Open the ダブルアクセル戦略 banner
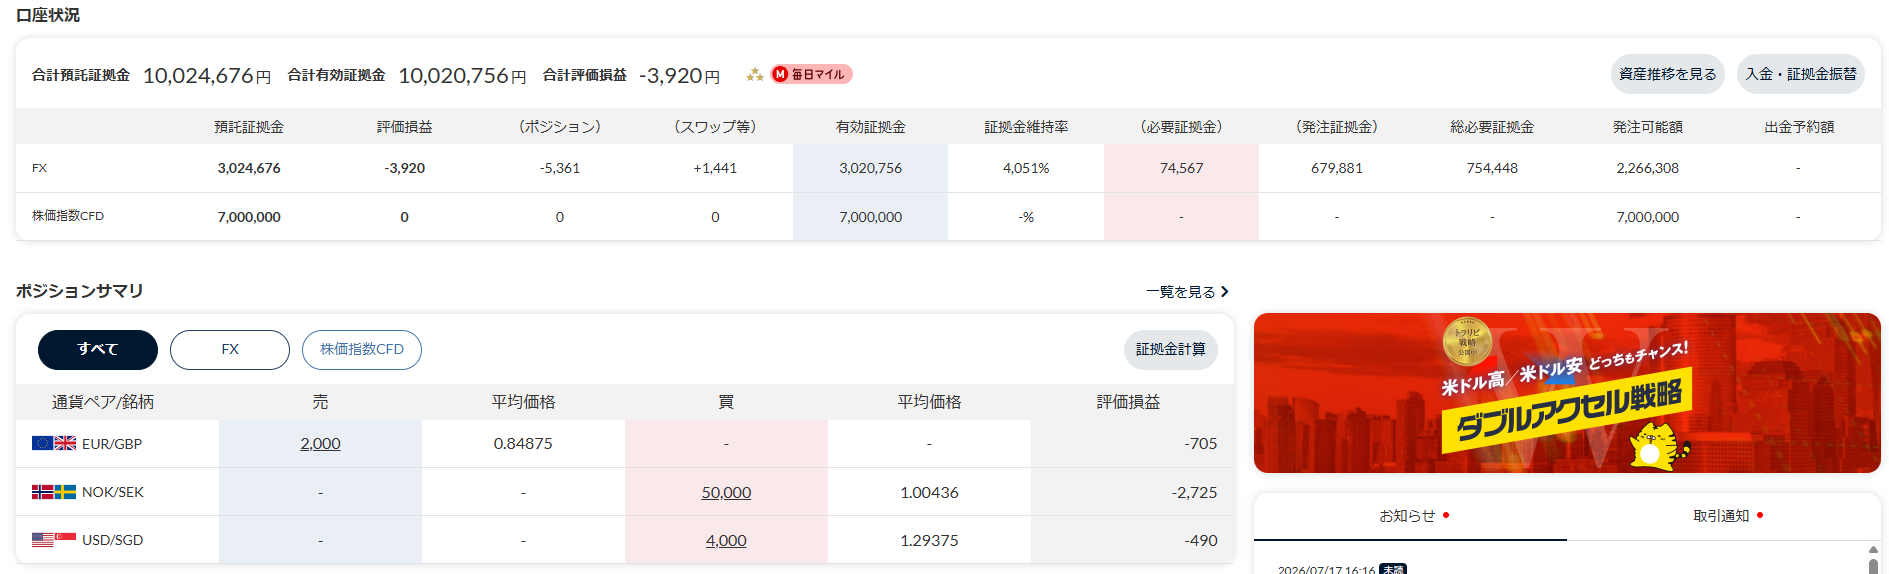The height and width of the screenshot is (574, 1889). [1567, 393]
